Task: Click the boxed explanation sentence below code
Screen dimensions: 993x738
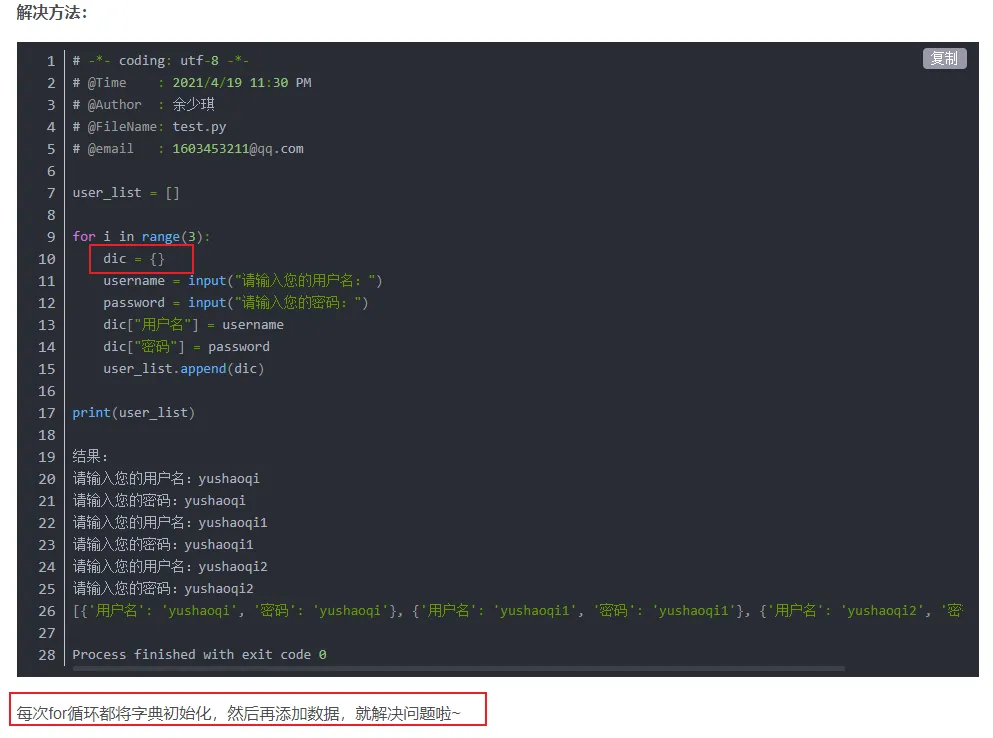Action: point(239,714)
